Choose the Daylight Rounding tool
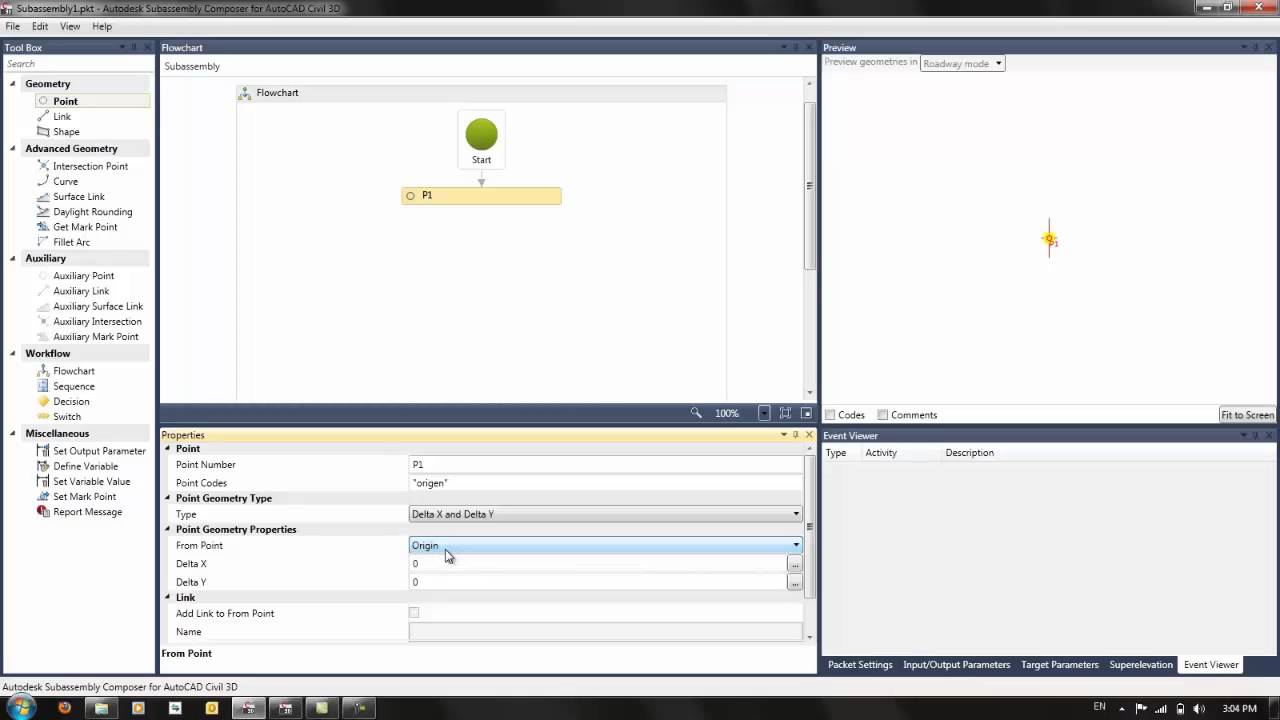The width and height of the screenshot is (1280, 720). pos(92,211)
